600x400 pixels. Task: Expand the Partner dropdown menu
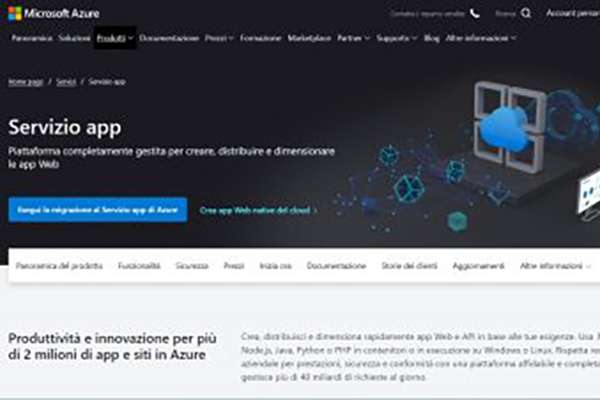coord(353,38)
